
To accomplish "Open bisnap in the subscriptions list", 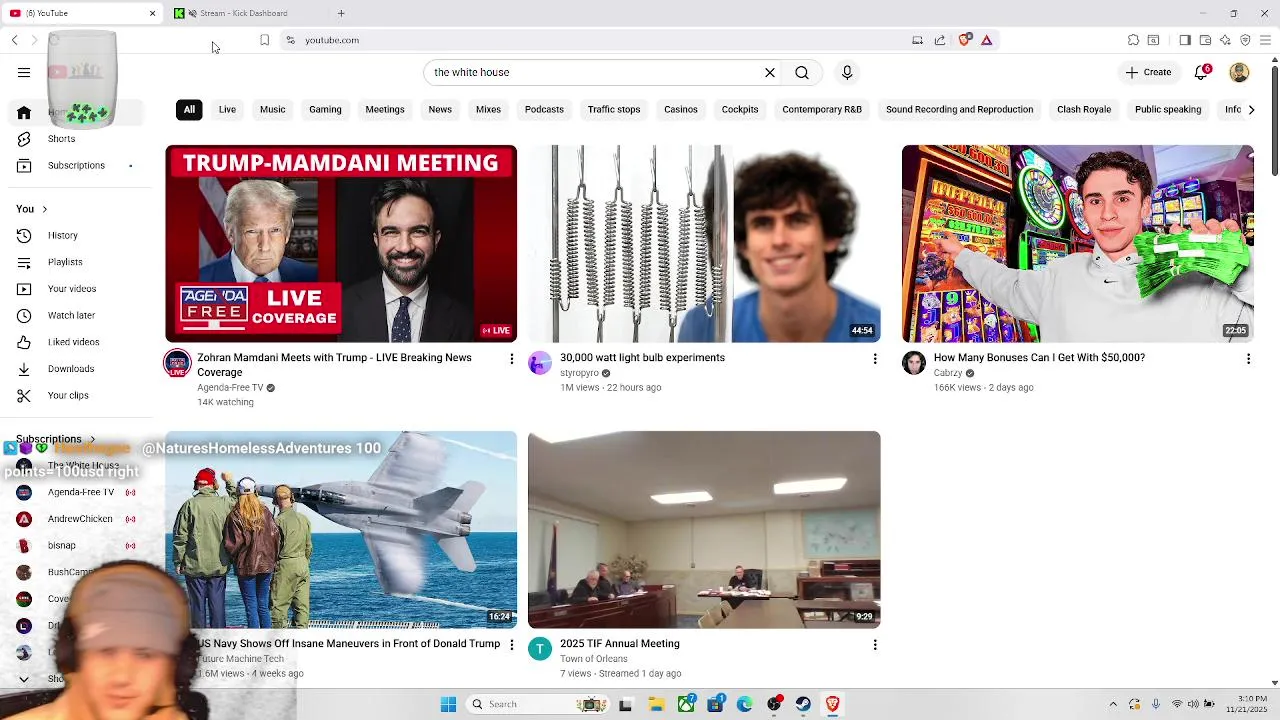I will pyautogui.click(x=62, y=546).
